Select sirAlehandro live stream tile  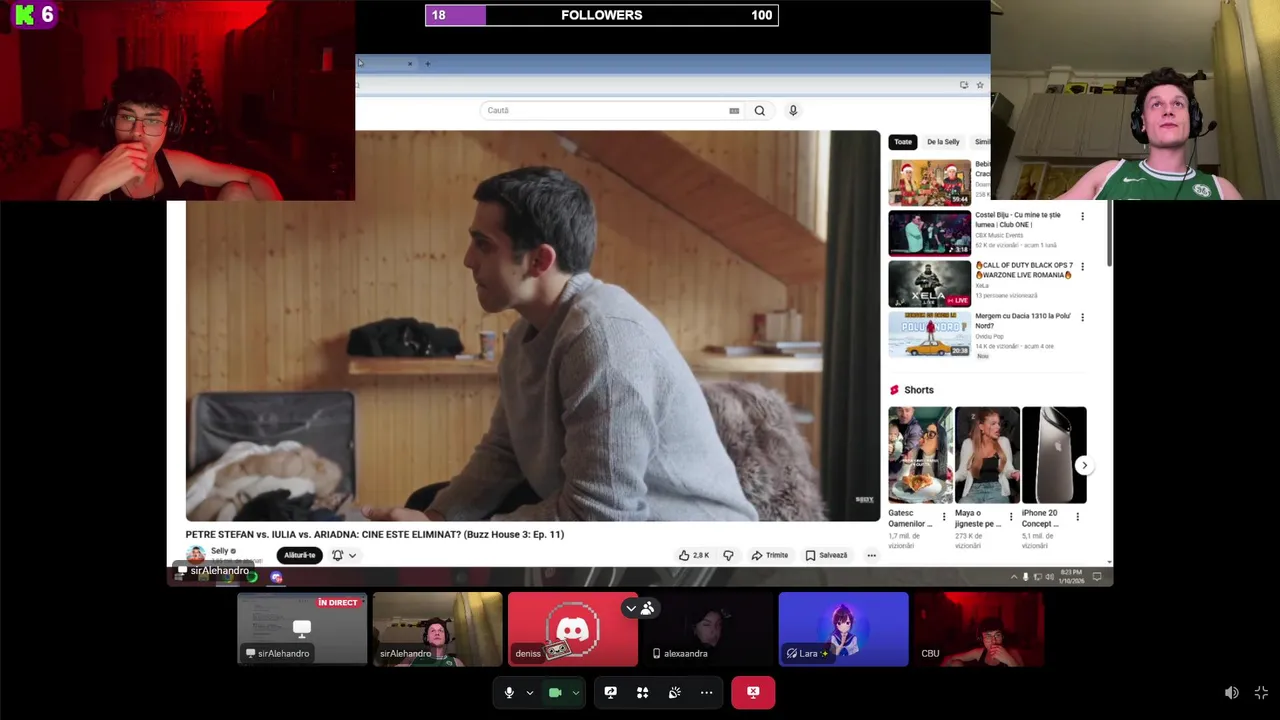[302, 629]
